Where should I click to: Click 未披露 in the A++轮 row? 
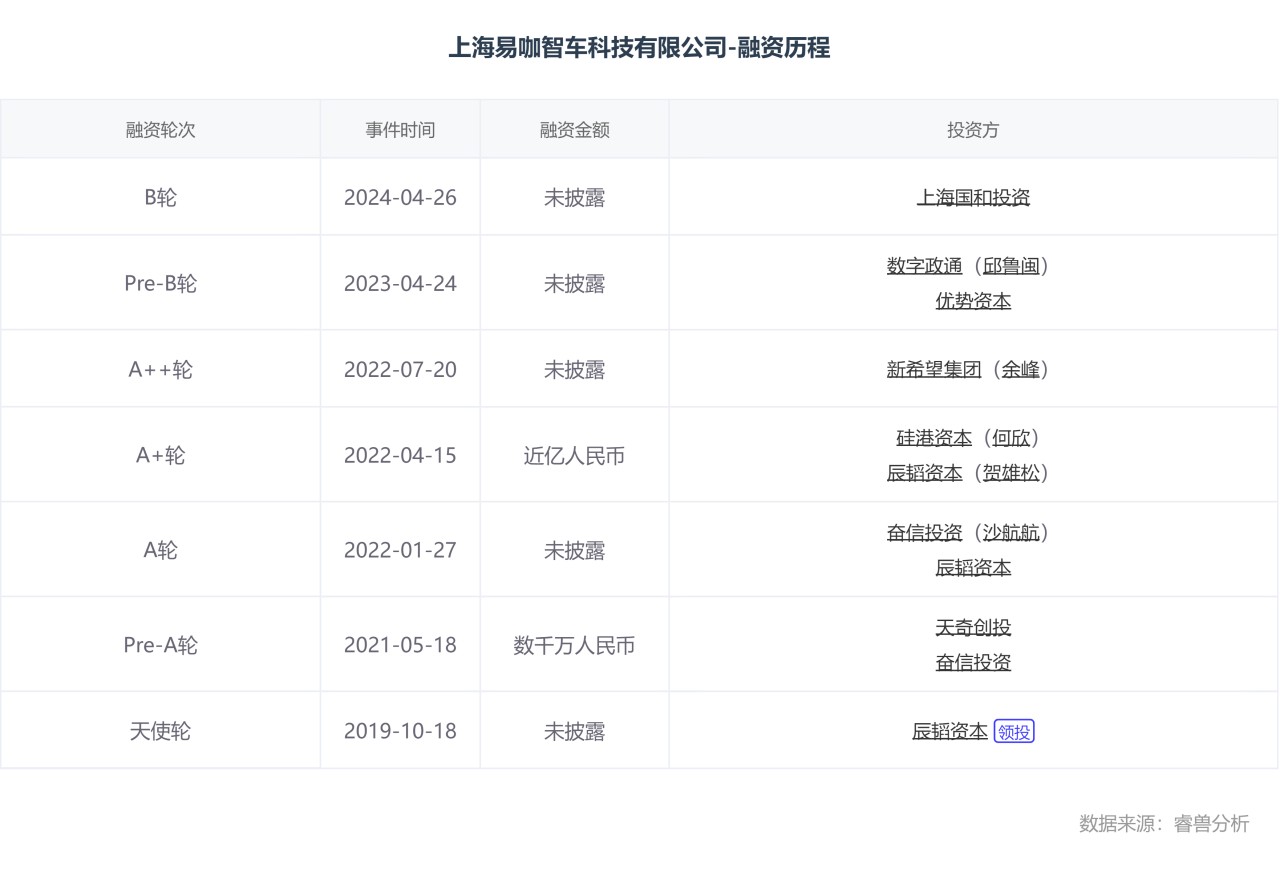pyautogui.click(x=574, y=369)
